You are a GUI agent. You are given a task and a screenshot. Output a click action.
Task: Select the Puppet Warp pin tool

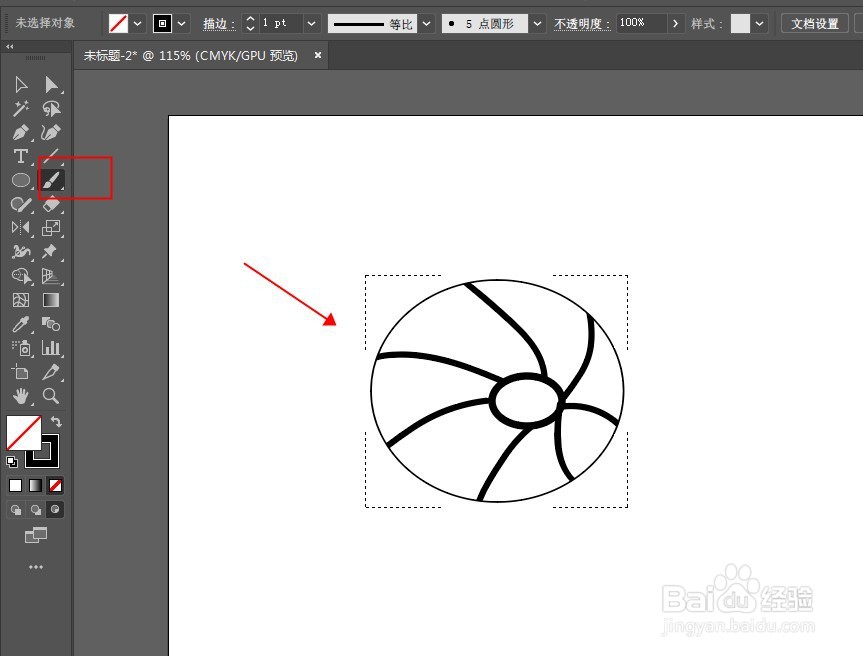[x=51, y=252]
